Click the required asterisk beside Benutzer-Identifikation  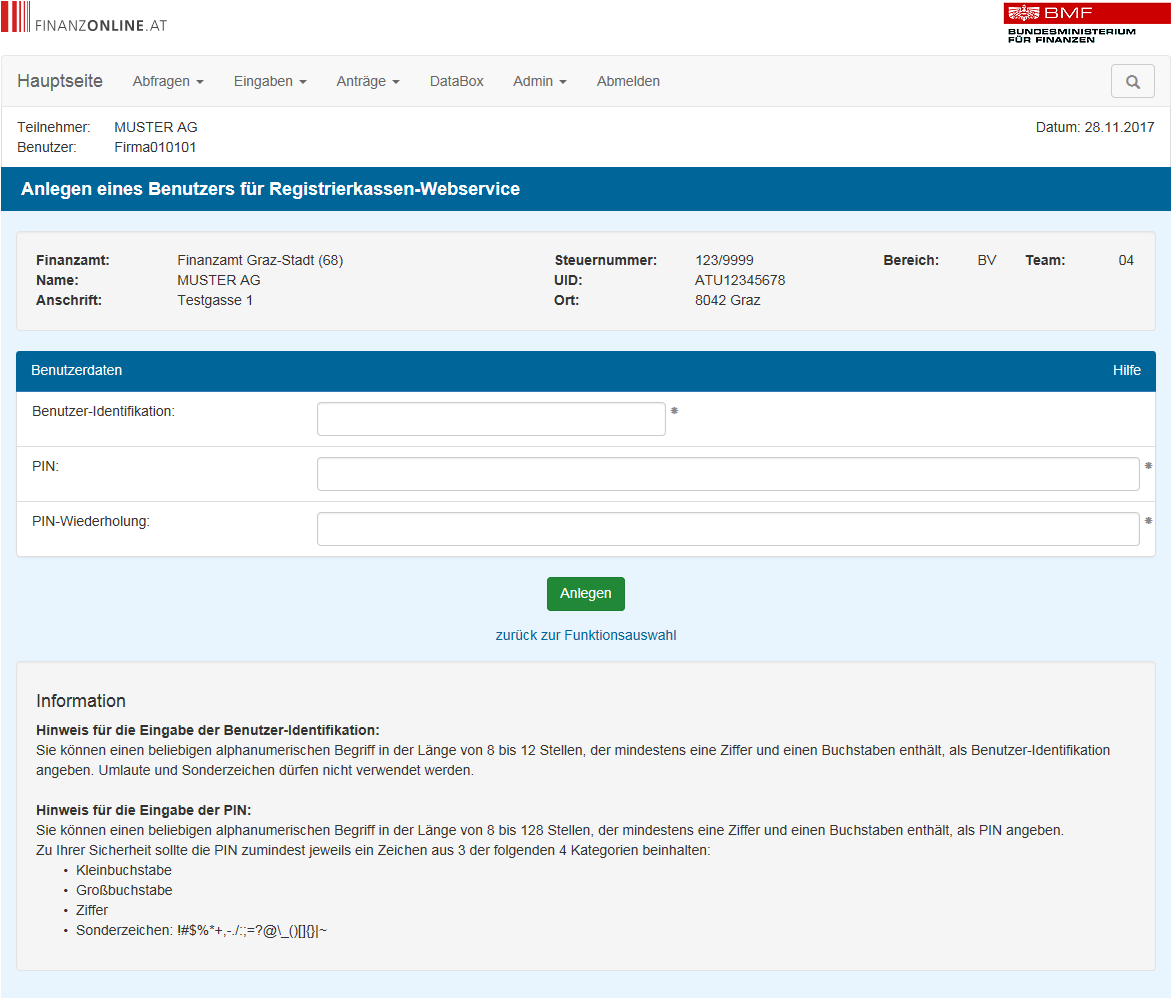674,410
